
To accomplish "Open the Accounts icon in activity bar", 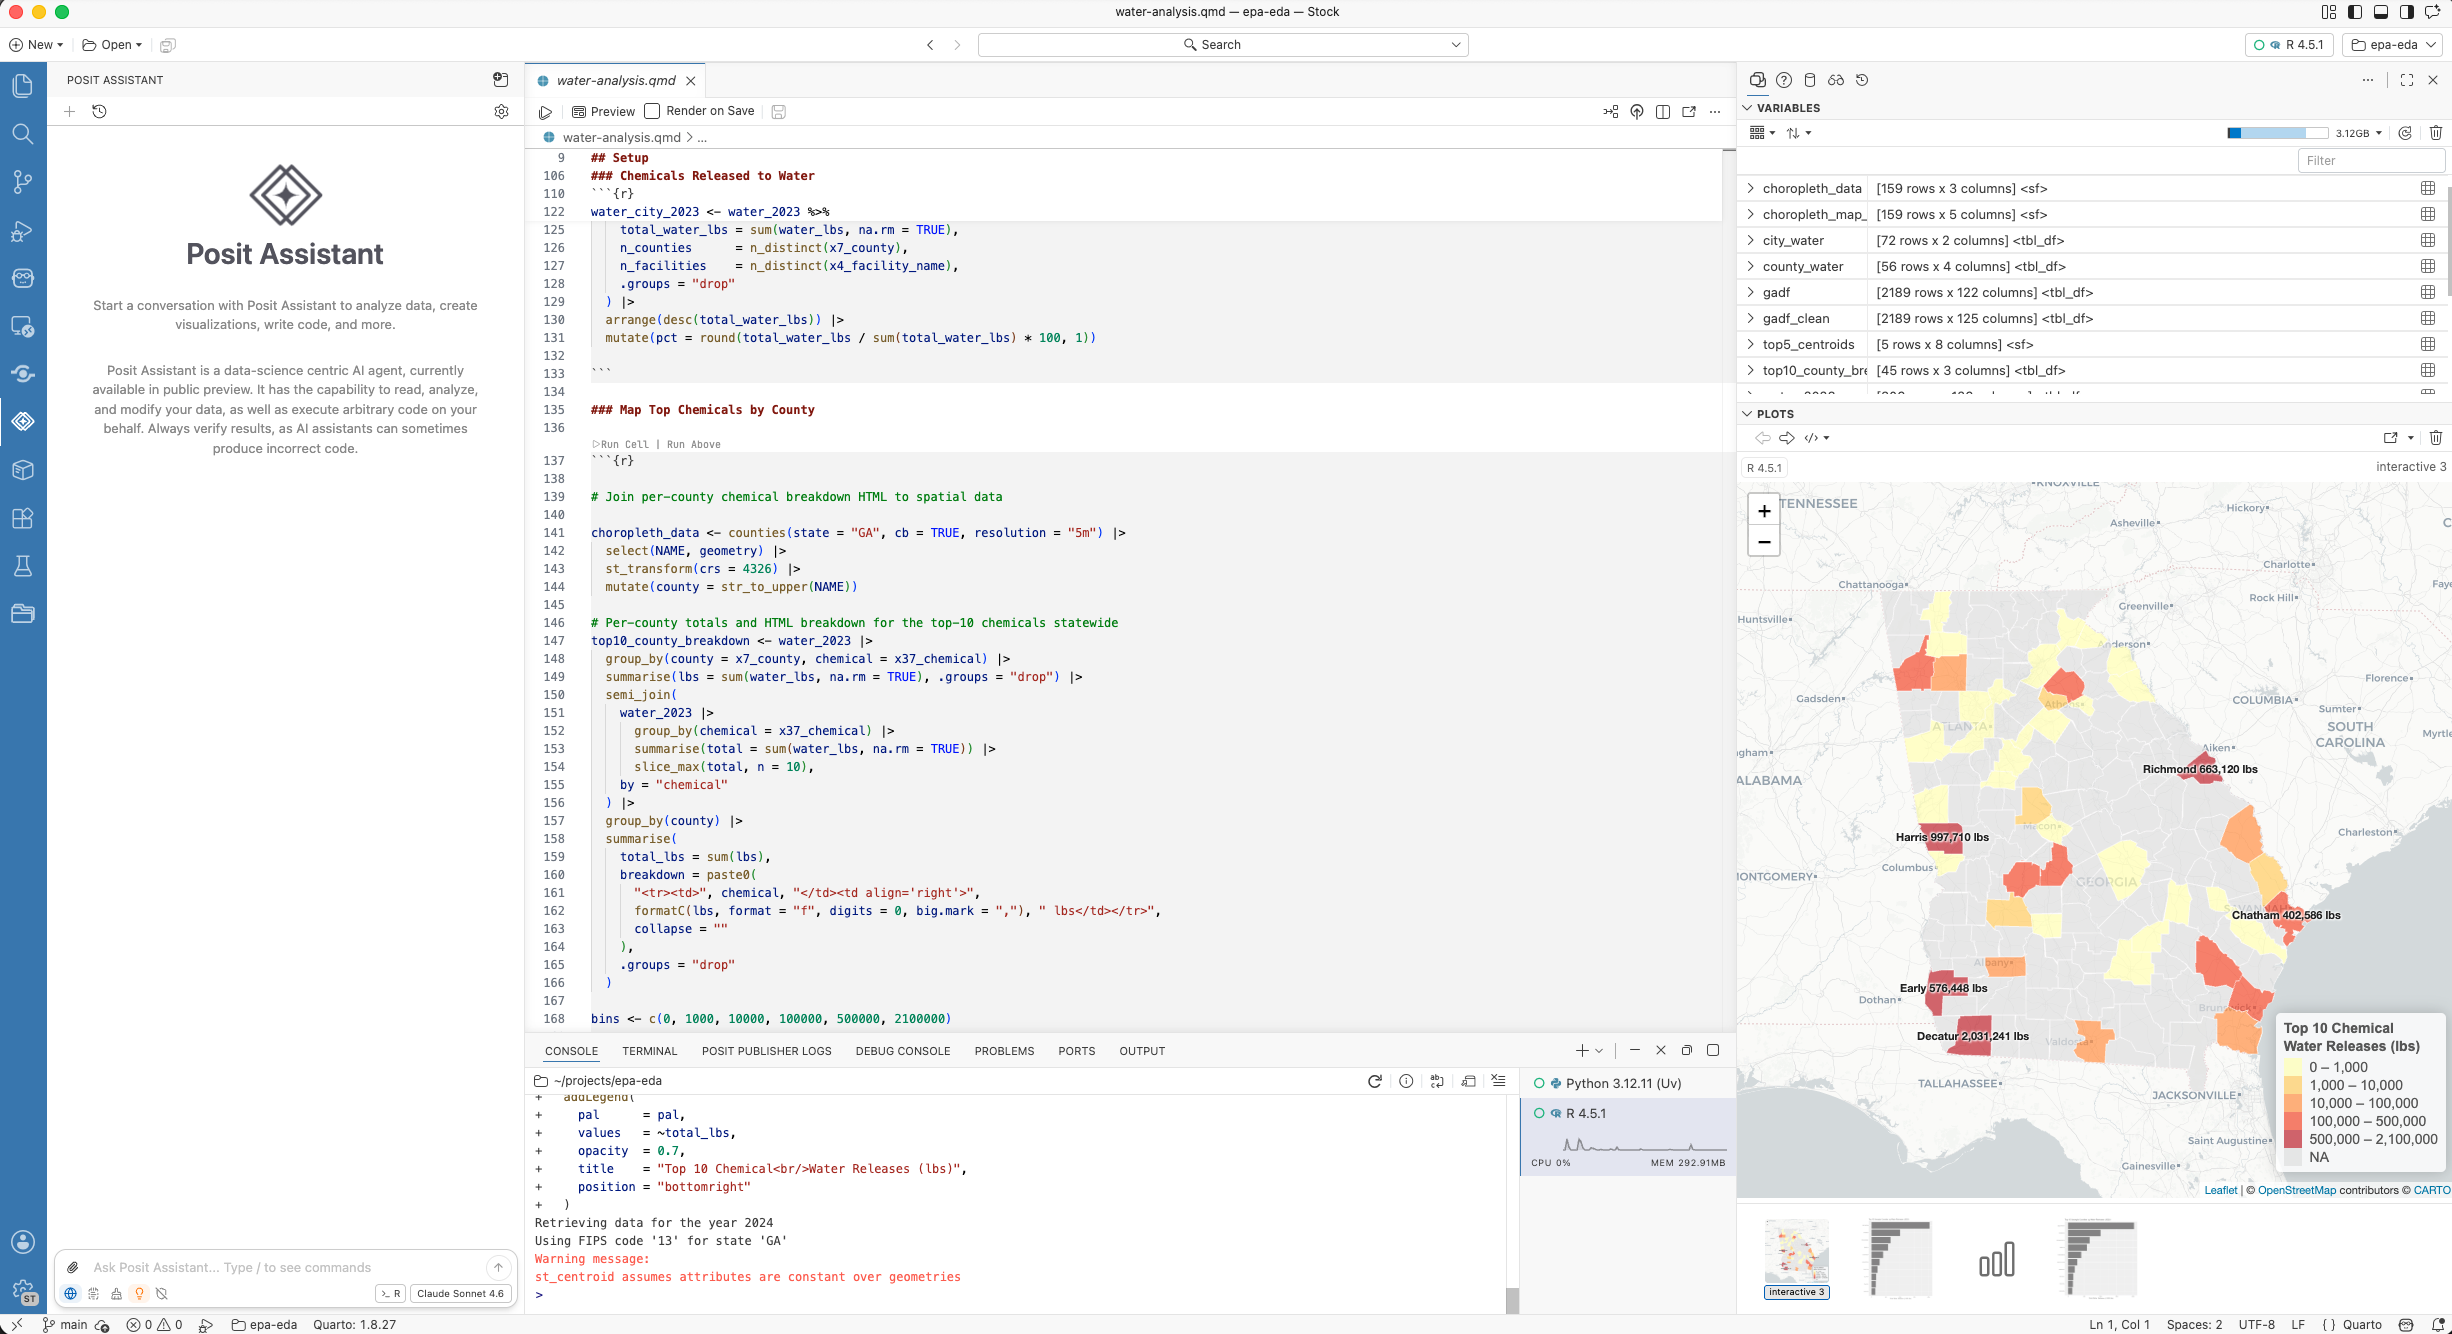I will pos(22,1242).
